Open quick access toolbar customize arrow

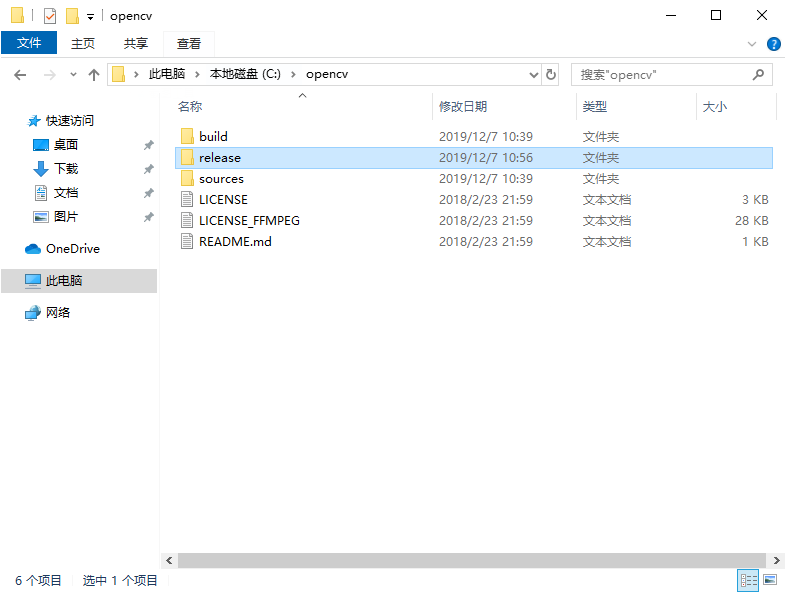(x=90, y=17)
